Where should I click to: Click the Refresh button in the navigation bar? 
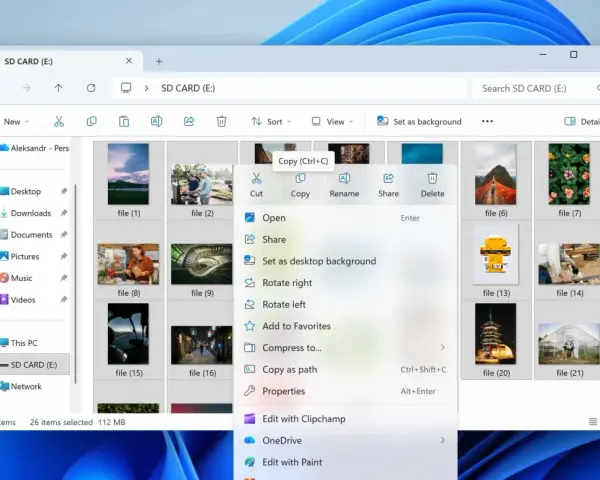pyautogui.click(x=91, y=88)
